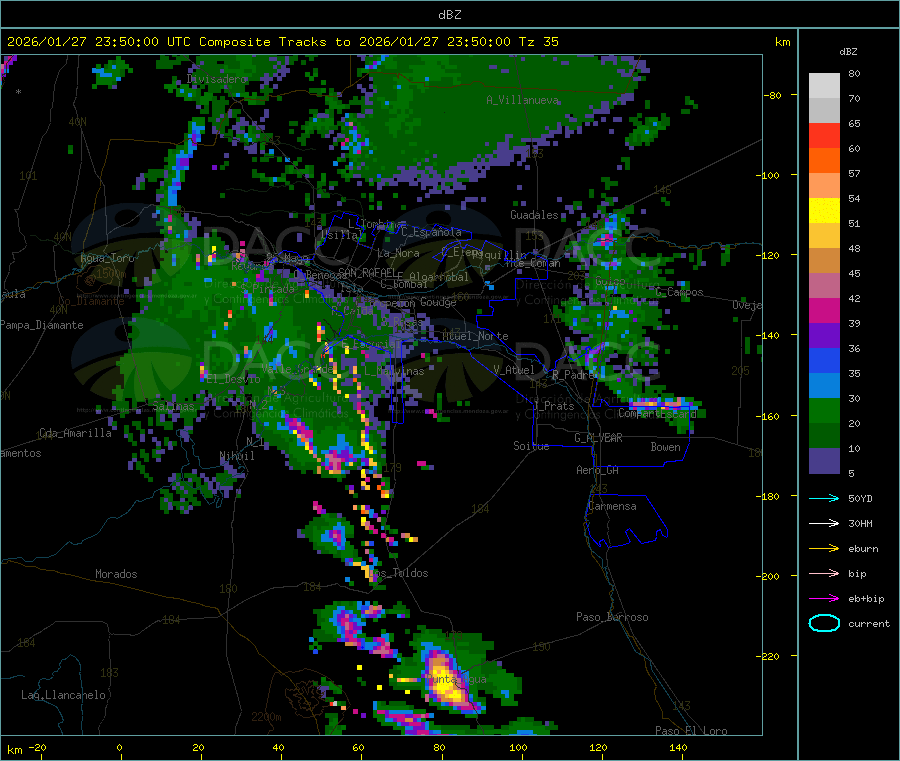Click the 'Nihuil' map label
This screenshot has height=761, width=900.
(x=237, y=456)
